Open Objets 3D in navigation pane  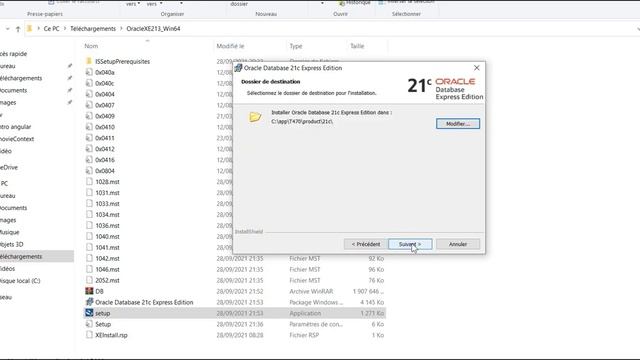(x=11, y=244)
